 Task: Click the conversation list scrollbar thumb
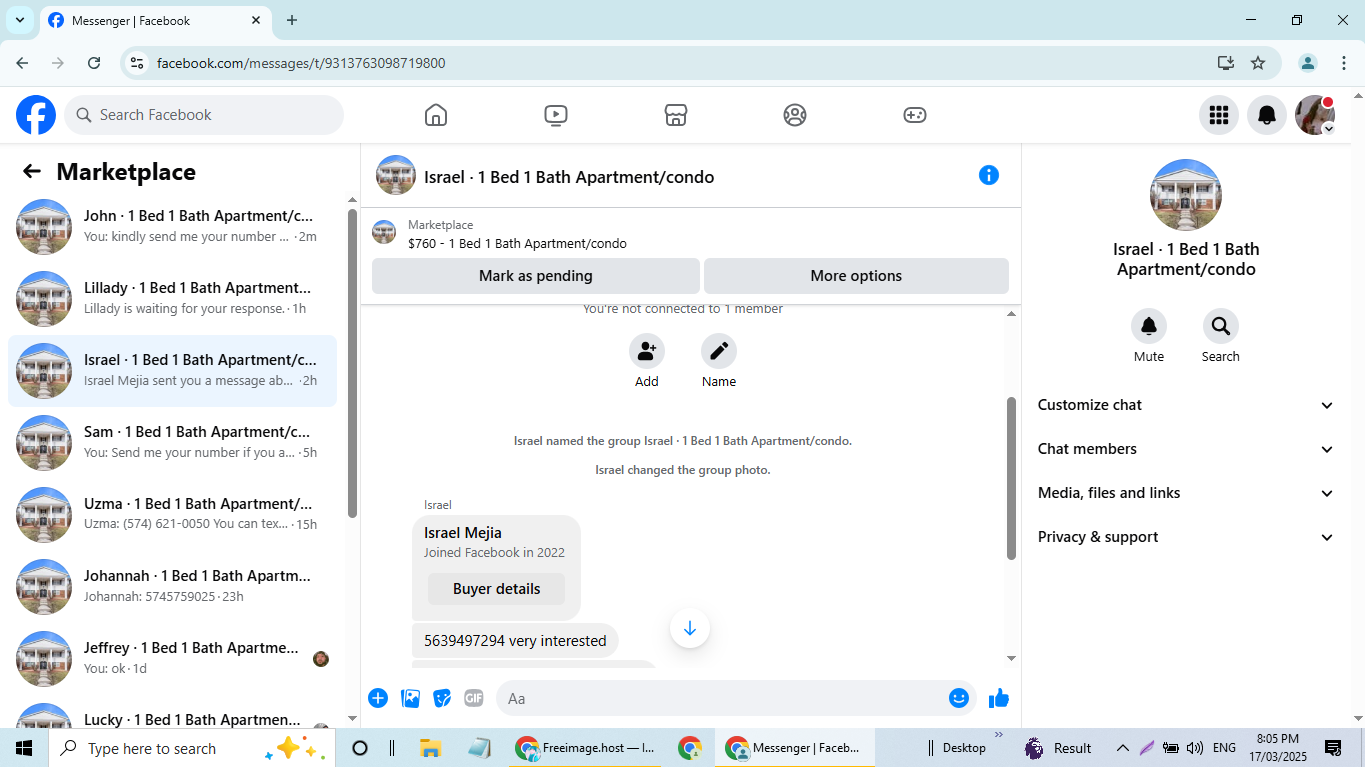(x=352, y=363)
